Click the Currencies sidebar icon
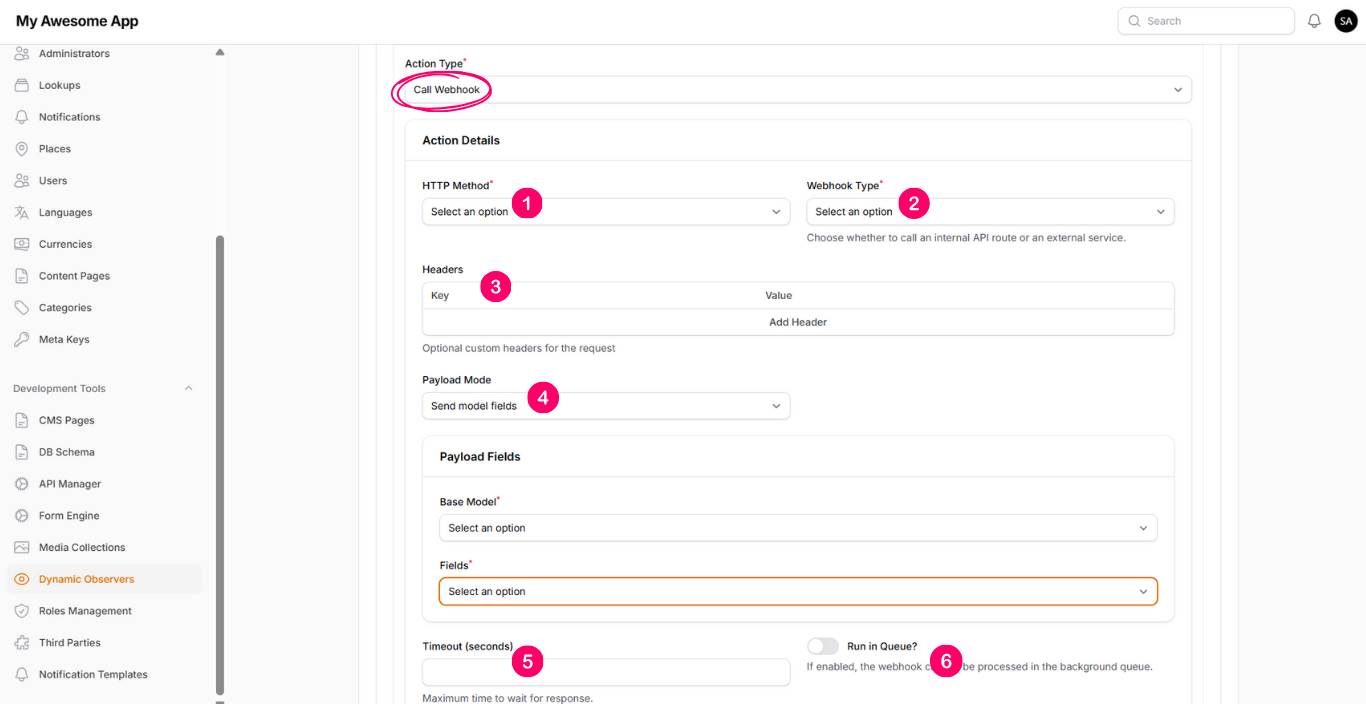1366x704 pixels. pyautogui.click(x=22, y=244)
